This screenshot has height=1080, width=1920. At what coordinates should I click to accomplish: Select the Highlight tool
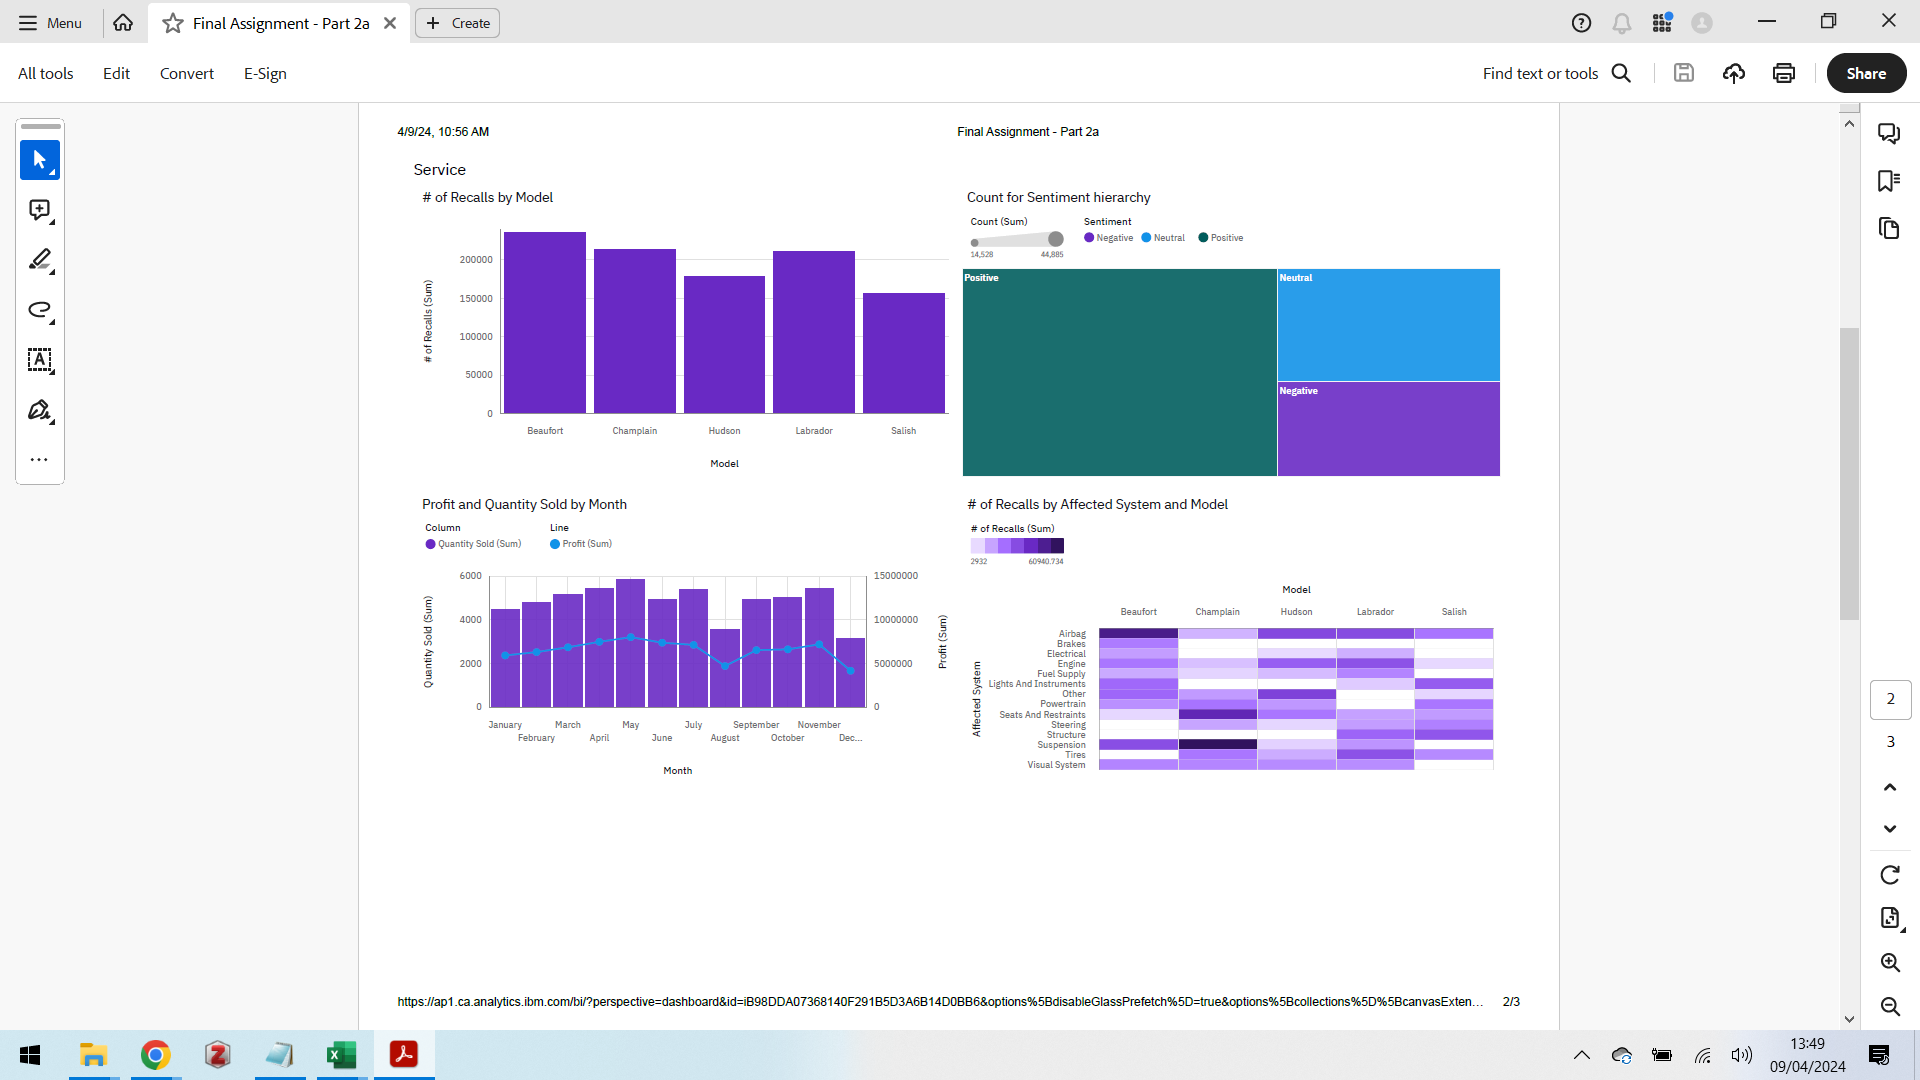[x=39, y=261]
